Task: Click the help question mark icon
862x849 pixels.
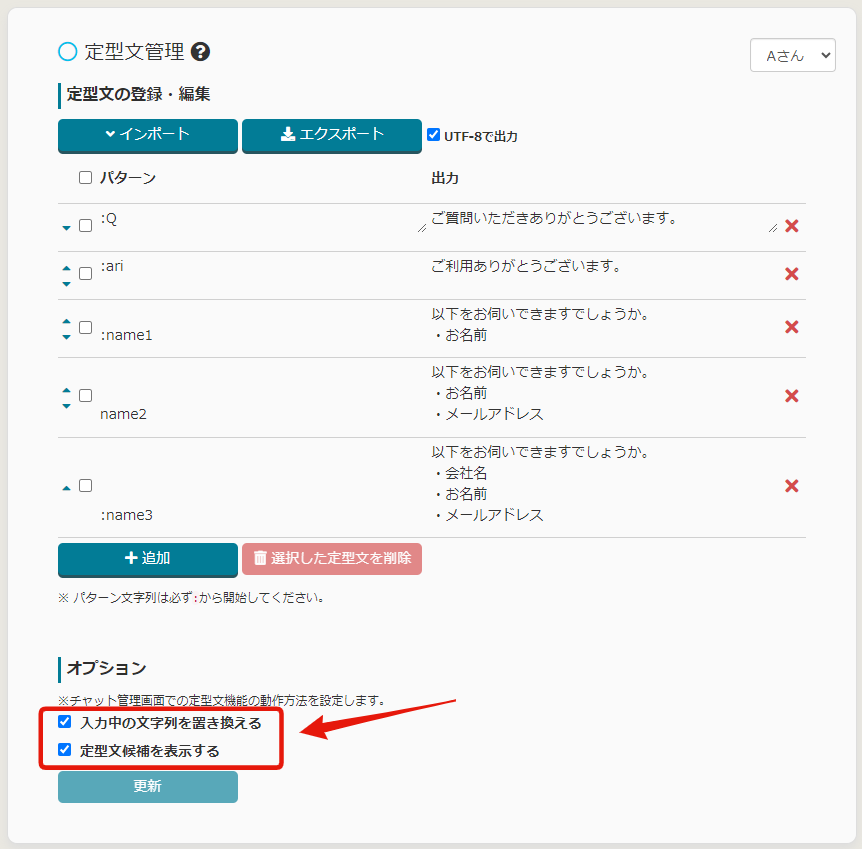Action: click(x=200, y=52)
